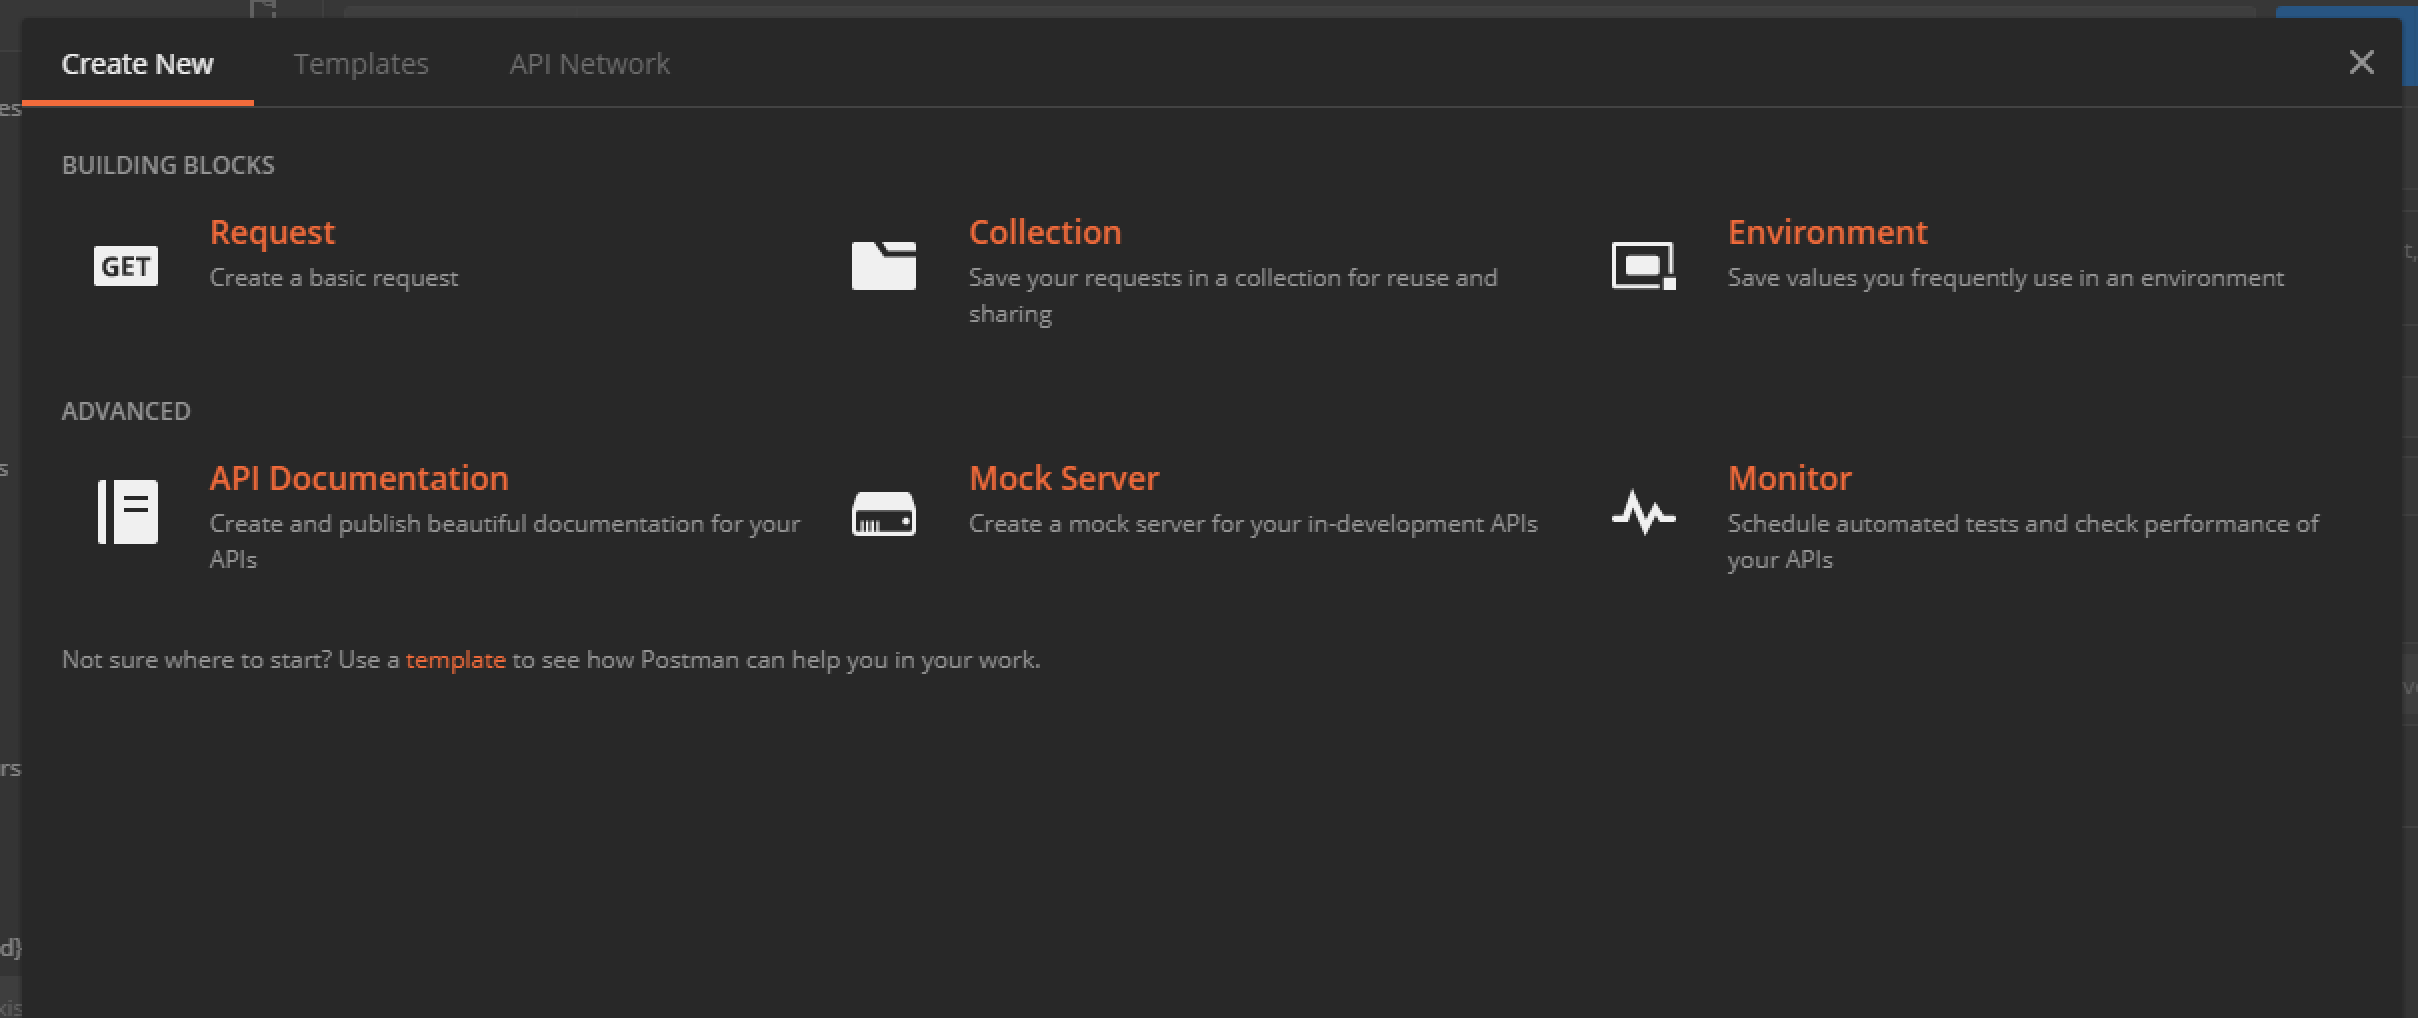
Task: Click the Environment screen icon
Action: pos(1643,266)
